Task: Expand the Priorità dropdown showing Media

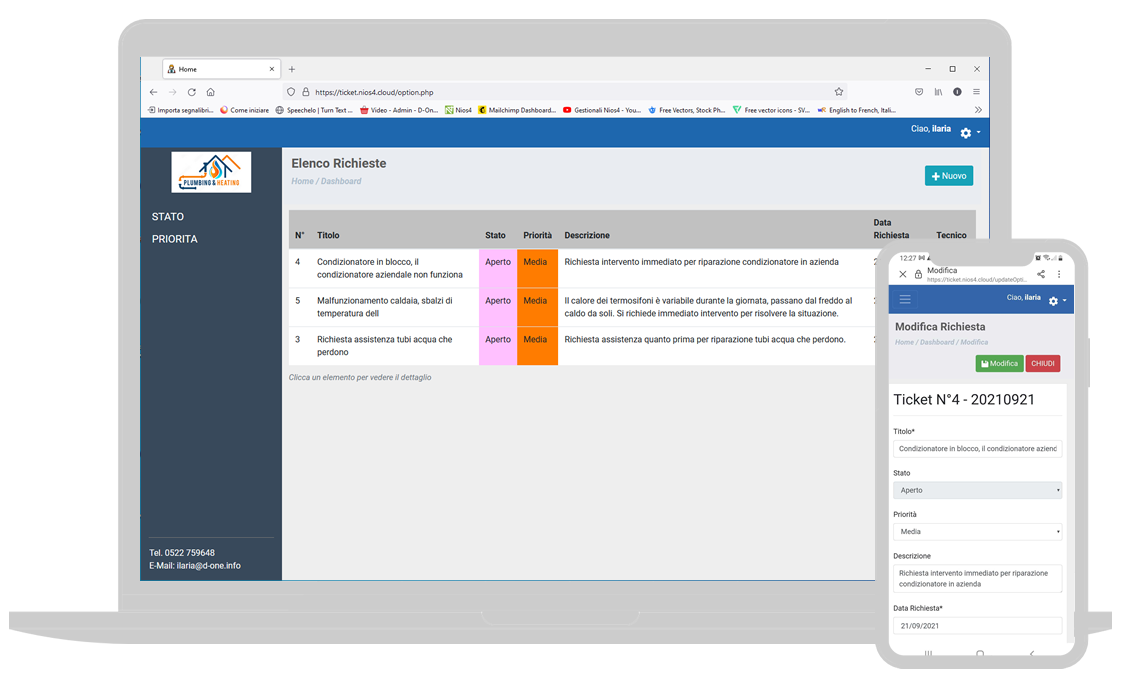Action: 977,532
